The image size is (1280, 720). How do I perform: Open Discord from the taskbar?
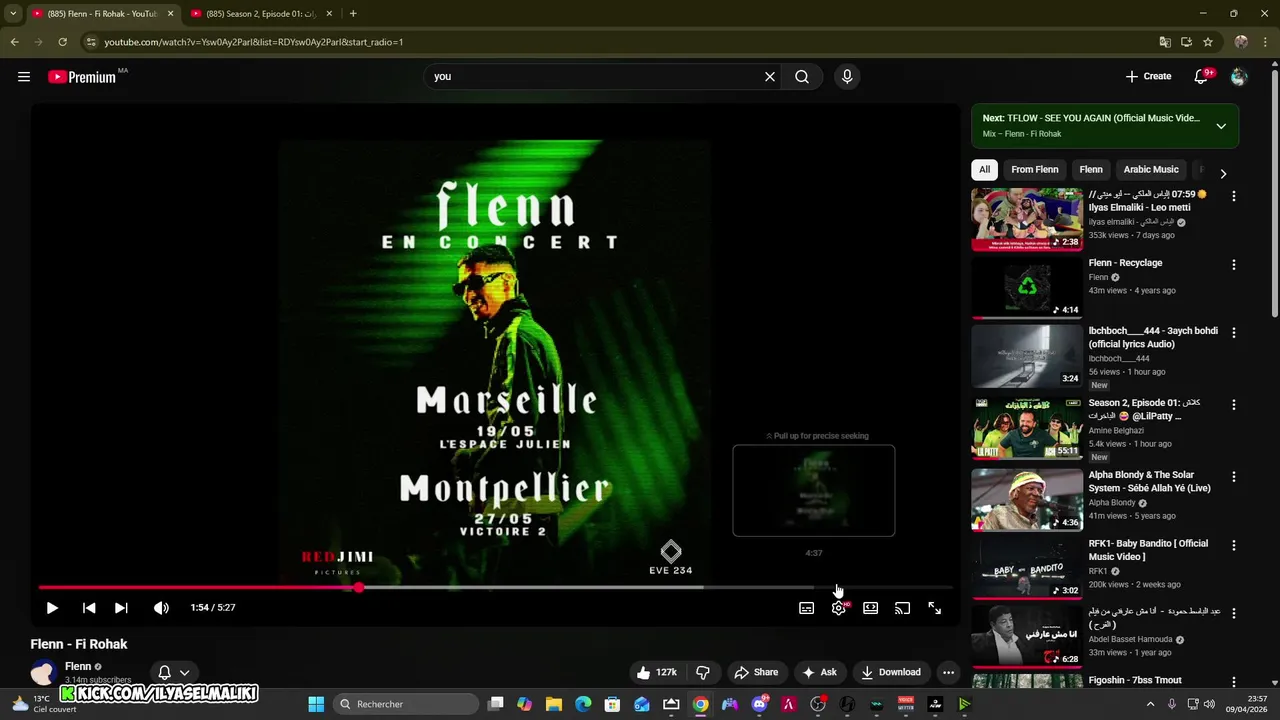pos(759,704)
